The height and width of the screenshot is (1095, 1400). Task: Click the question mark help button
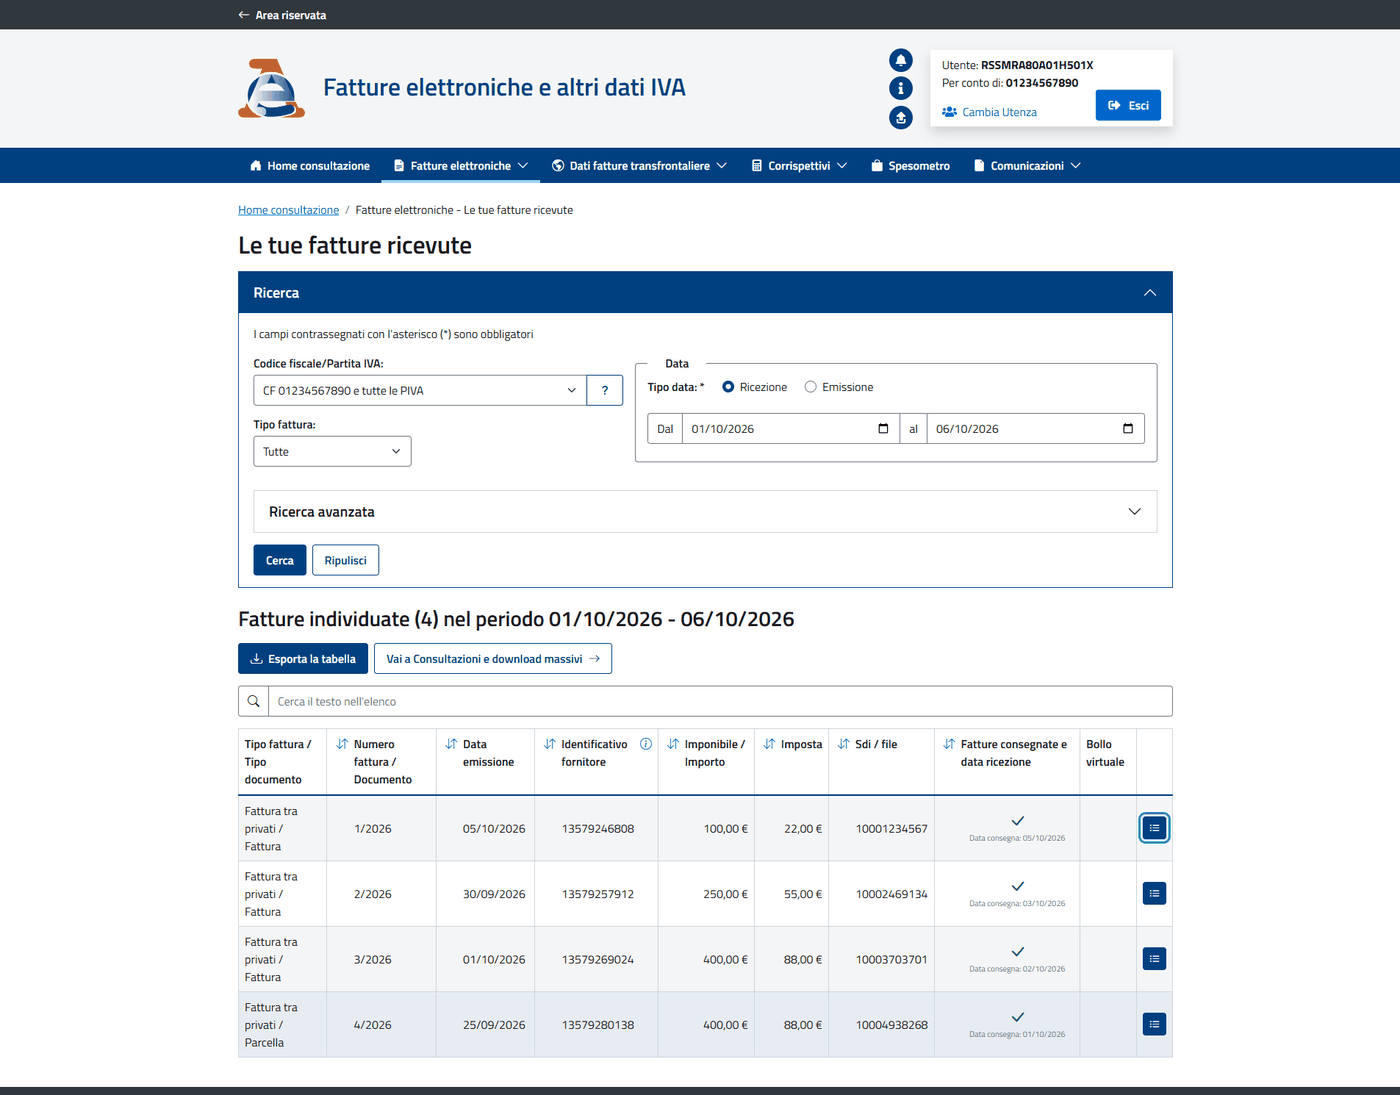point(605,390)
